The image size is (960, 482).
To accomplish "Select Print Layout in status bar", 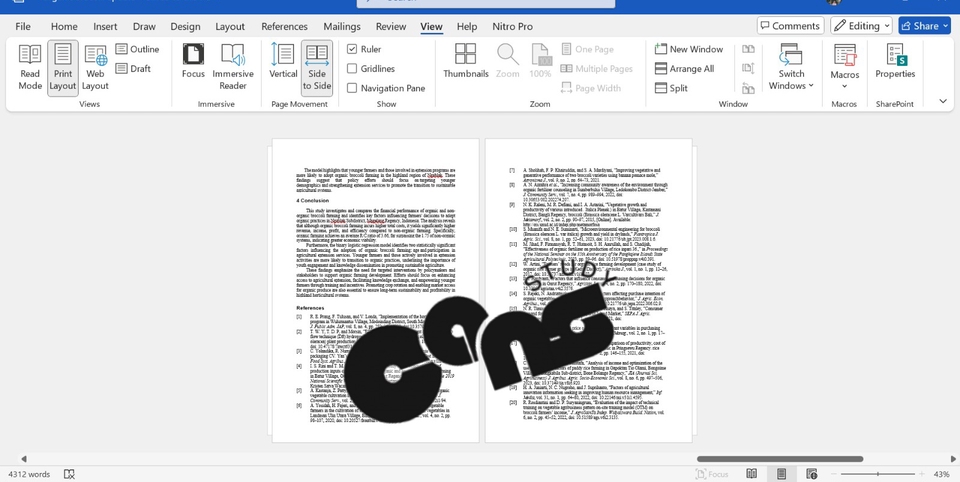I will 781,474.
